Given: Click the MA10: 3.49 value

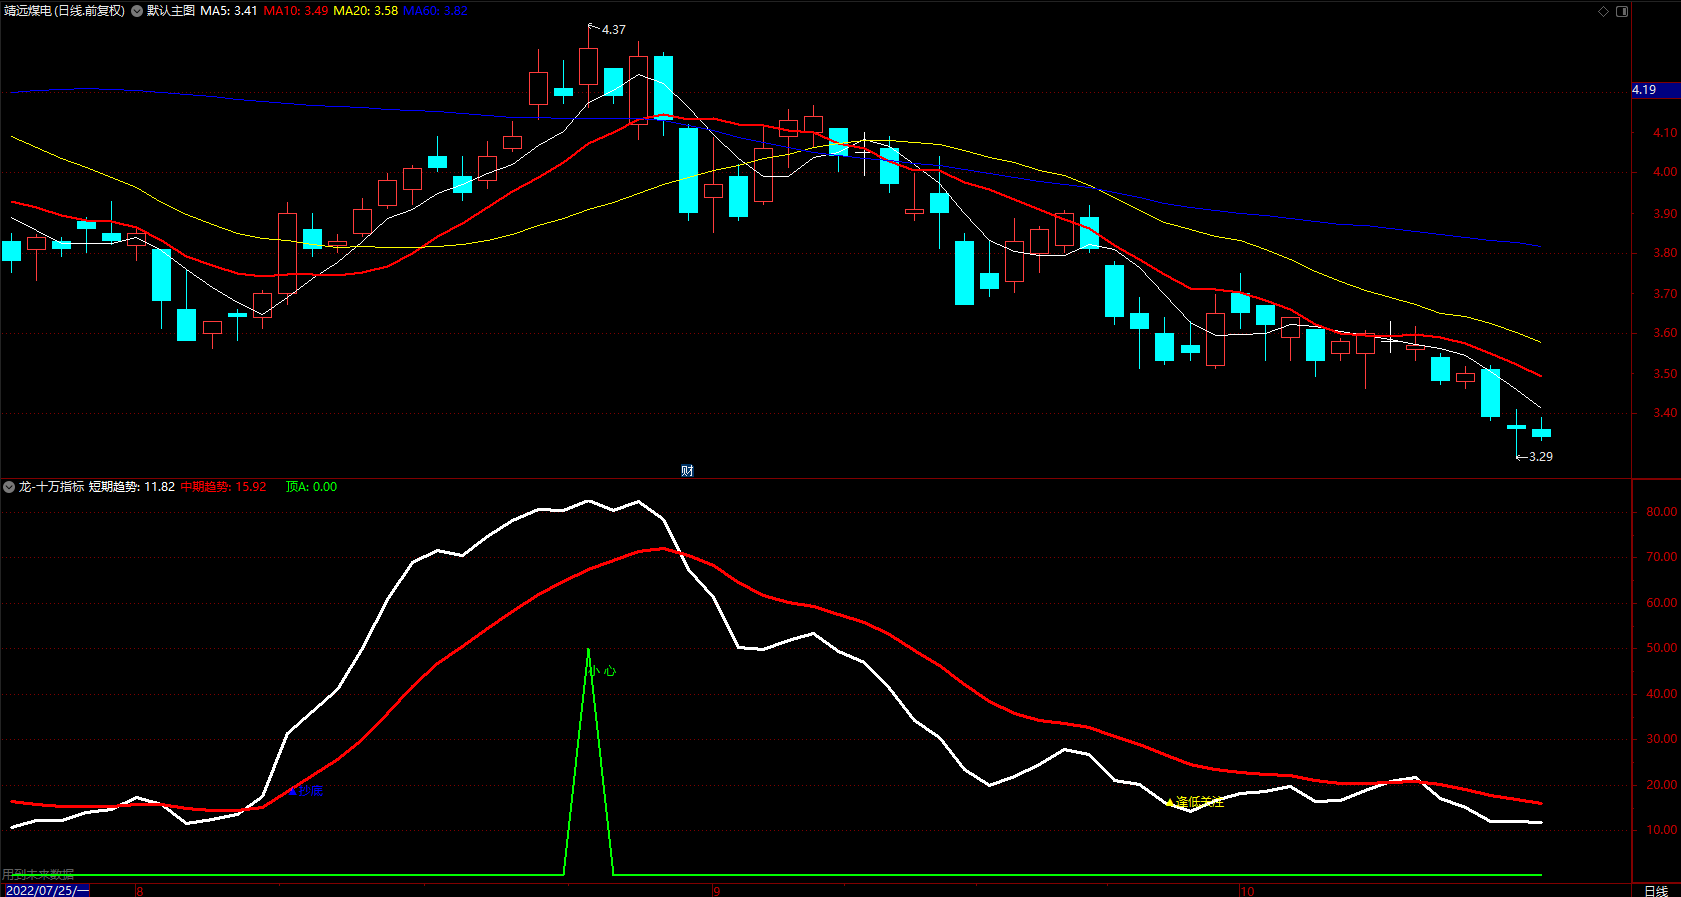Looking at the screenshot, I should [296, 11].
